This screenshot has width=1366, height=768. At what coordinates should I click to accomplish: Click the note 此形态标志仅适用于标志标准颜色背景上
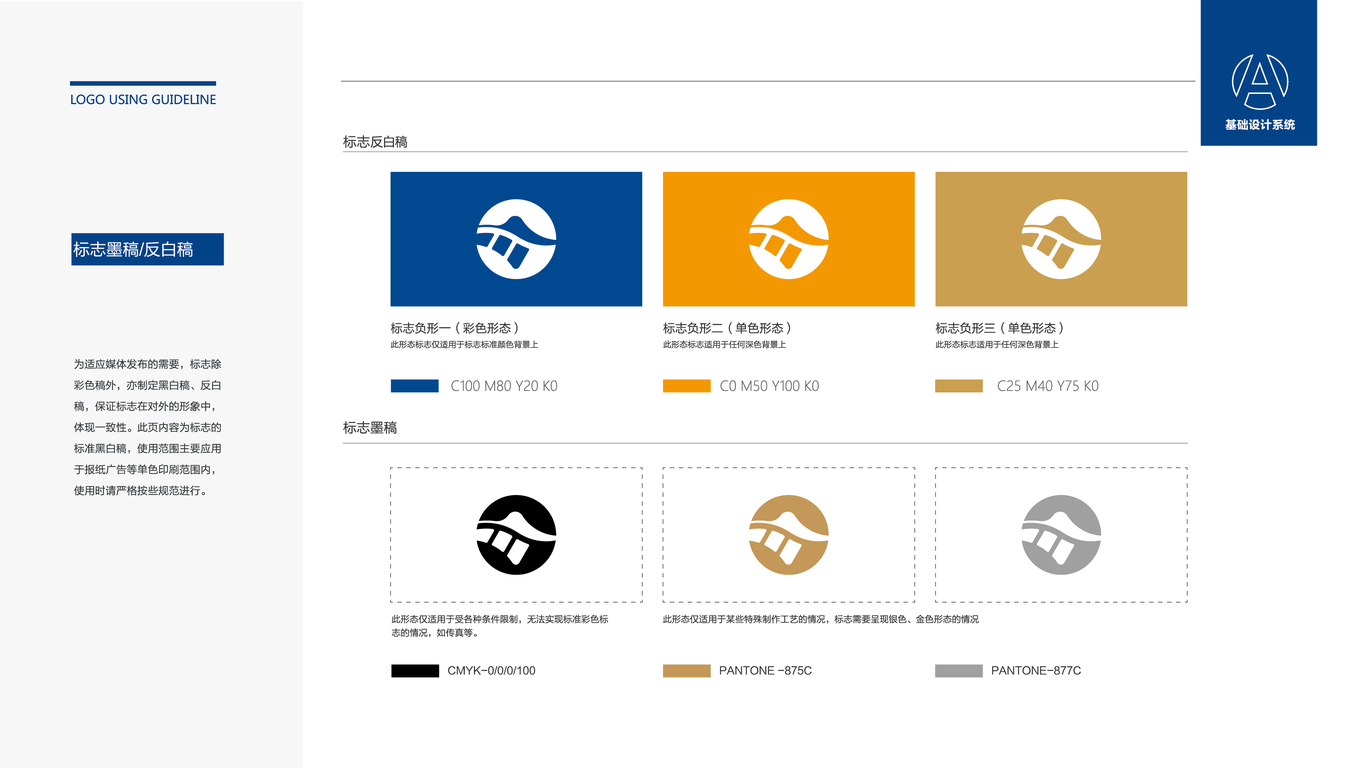click(x=464, y=345)
